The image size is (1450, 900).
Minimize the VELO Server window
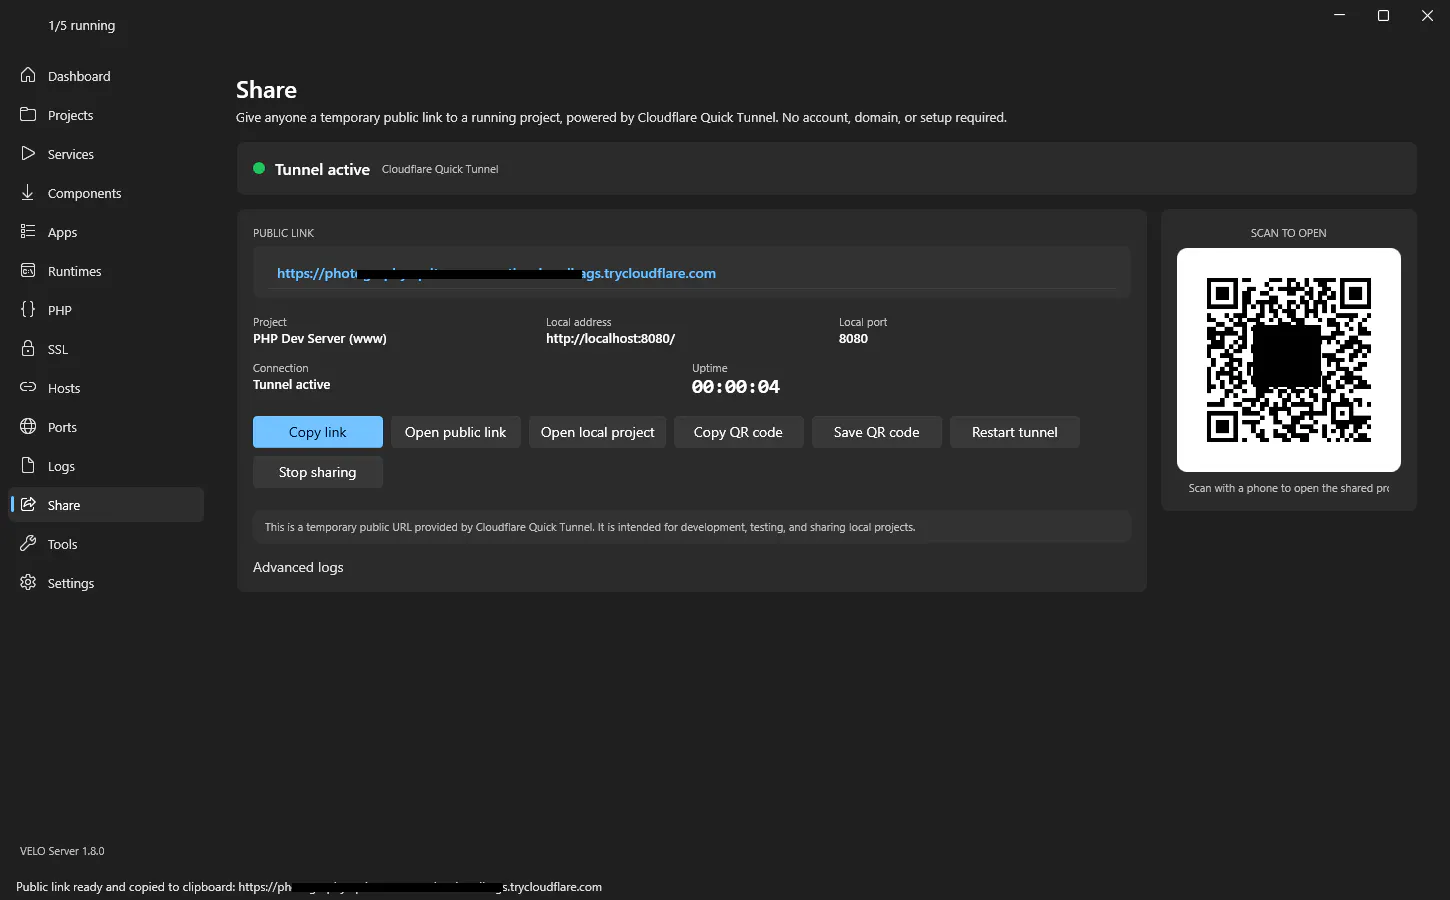(1340, 15)
